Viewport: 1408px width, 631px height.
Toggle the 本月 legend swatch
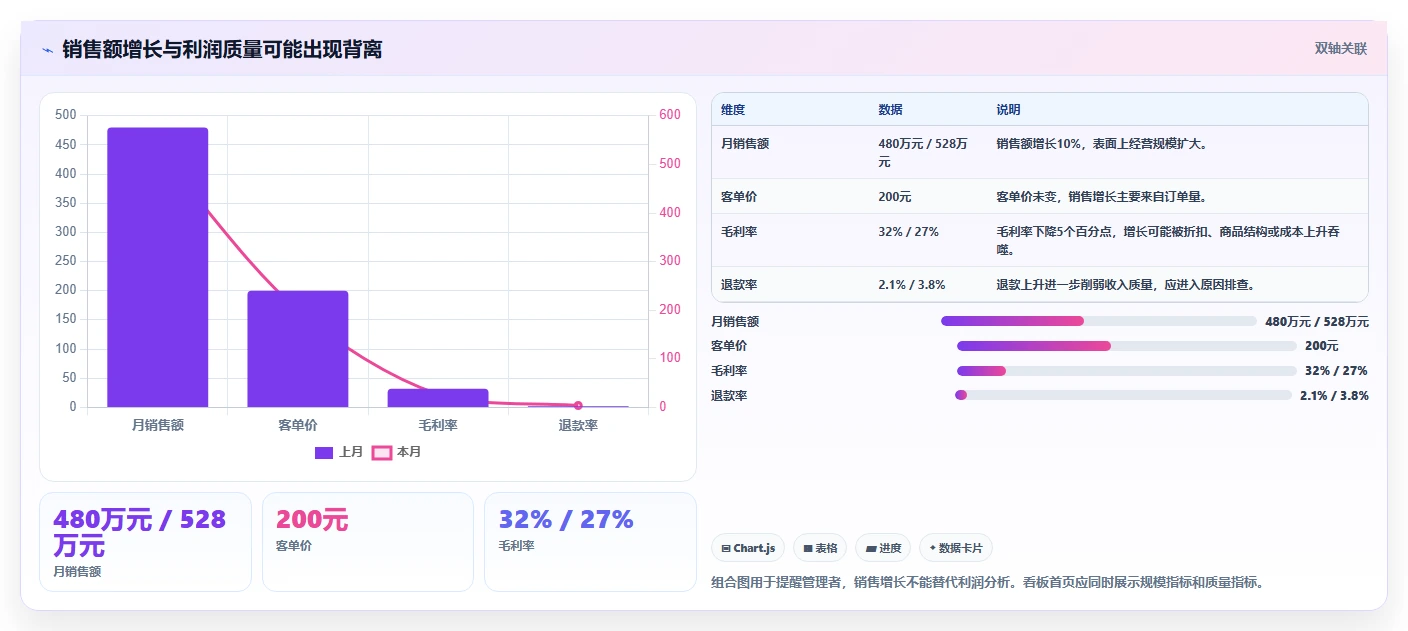(381, 452)
